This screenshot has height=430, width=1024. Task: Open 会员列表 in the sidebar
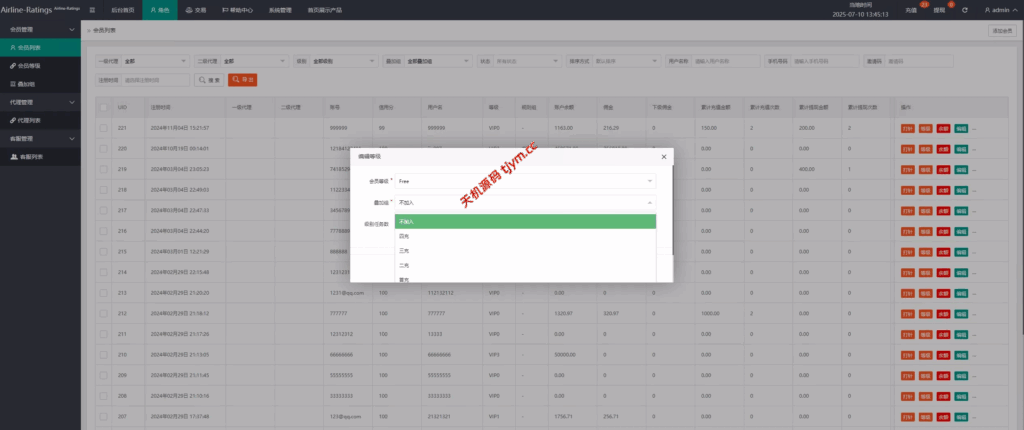coord(34,47)
